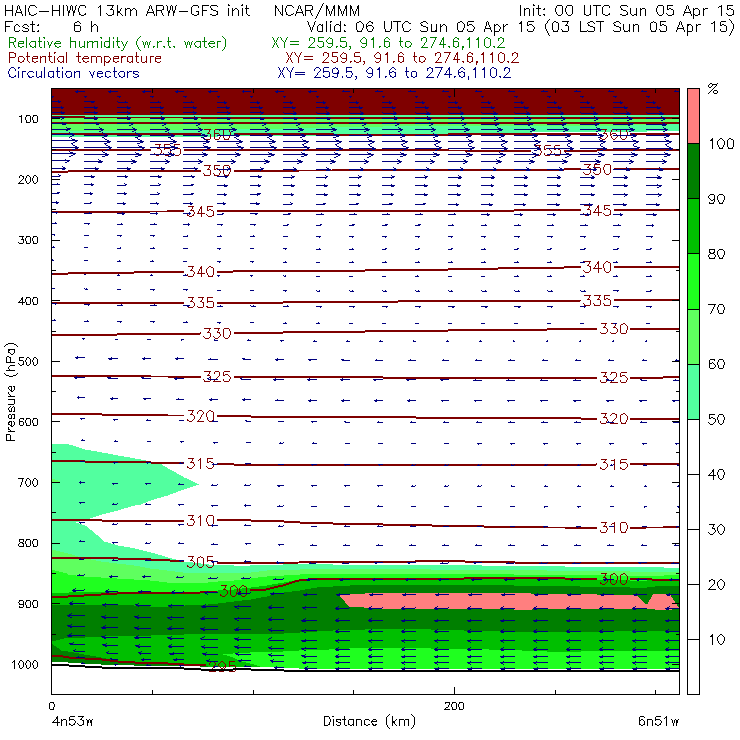740x740 pixels.
Task: Click the 900 hPa pressure axis tick label
Action: tap(28, 604)
